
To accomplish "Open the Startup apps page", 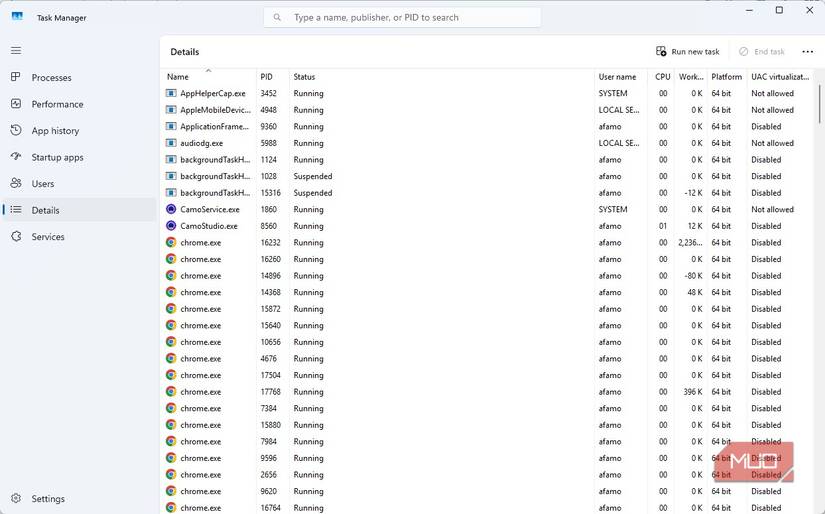I will point(79,157).
